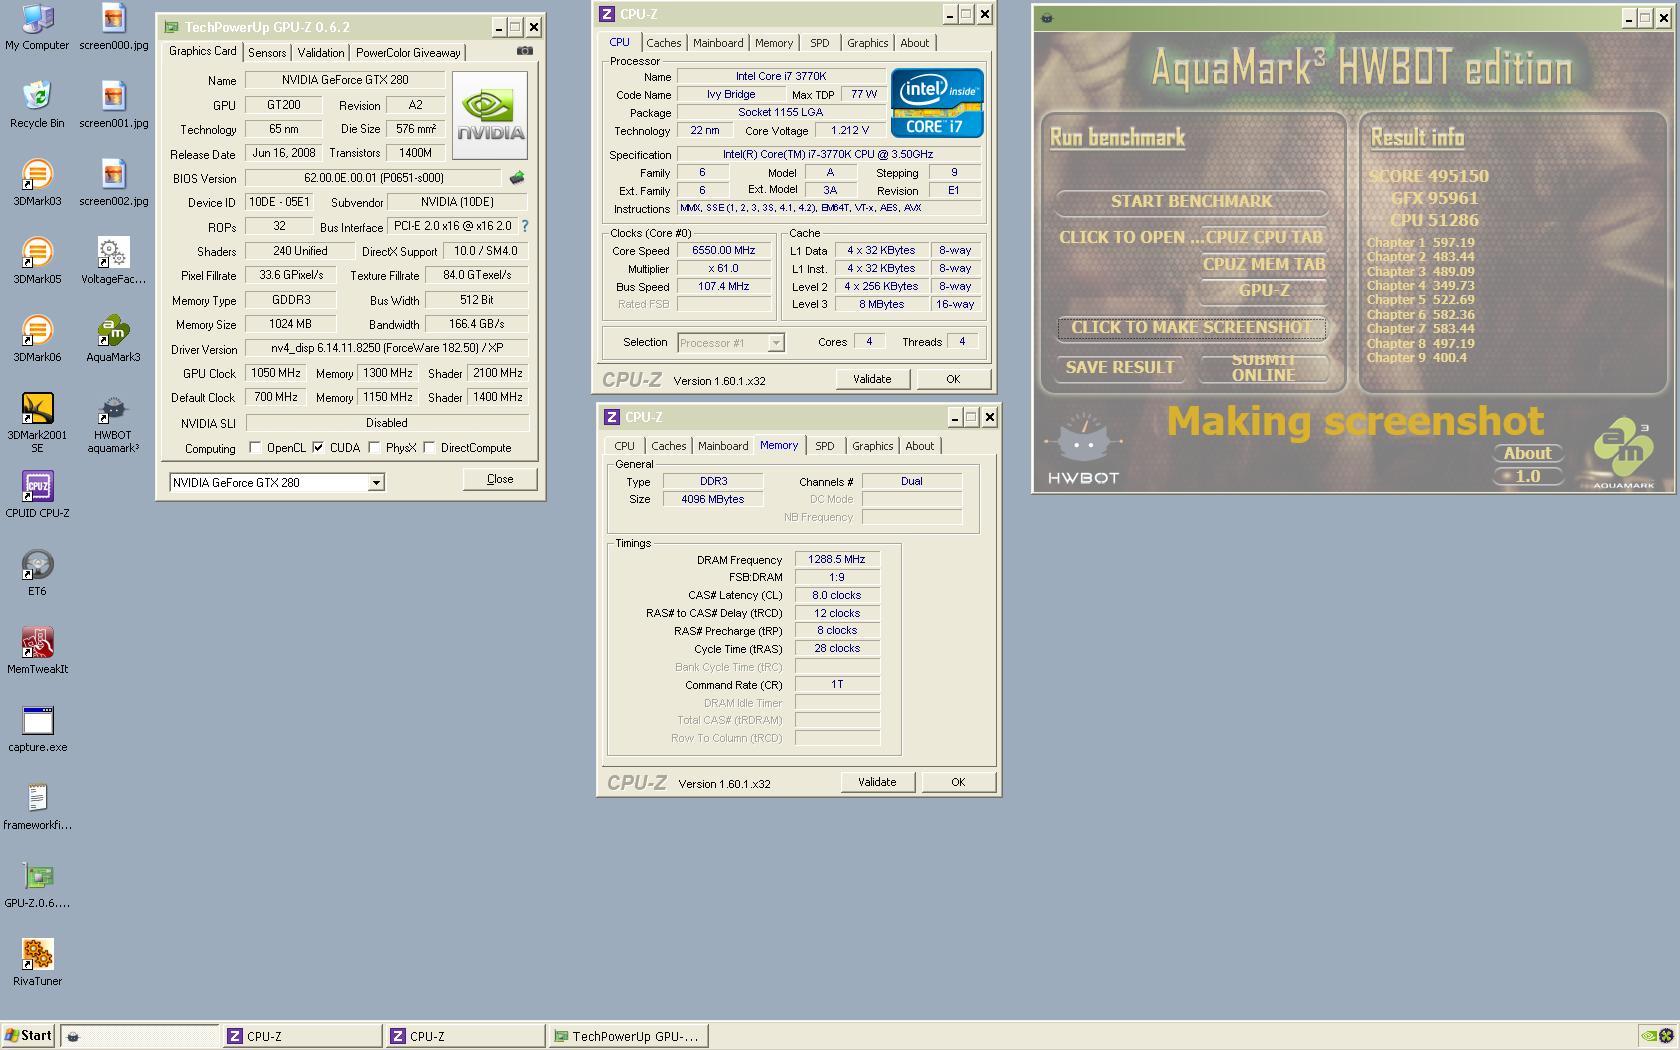Launch 3DMark05 desktop shortcut
1680x1050 pixels.
coord(37,261)
